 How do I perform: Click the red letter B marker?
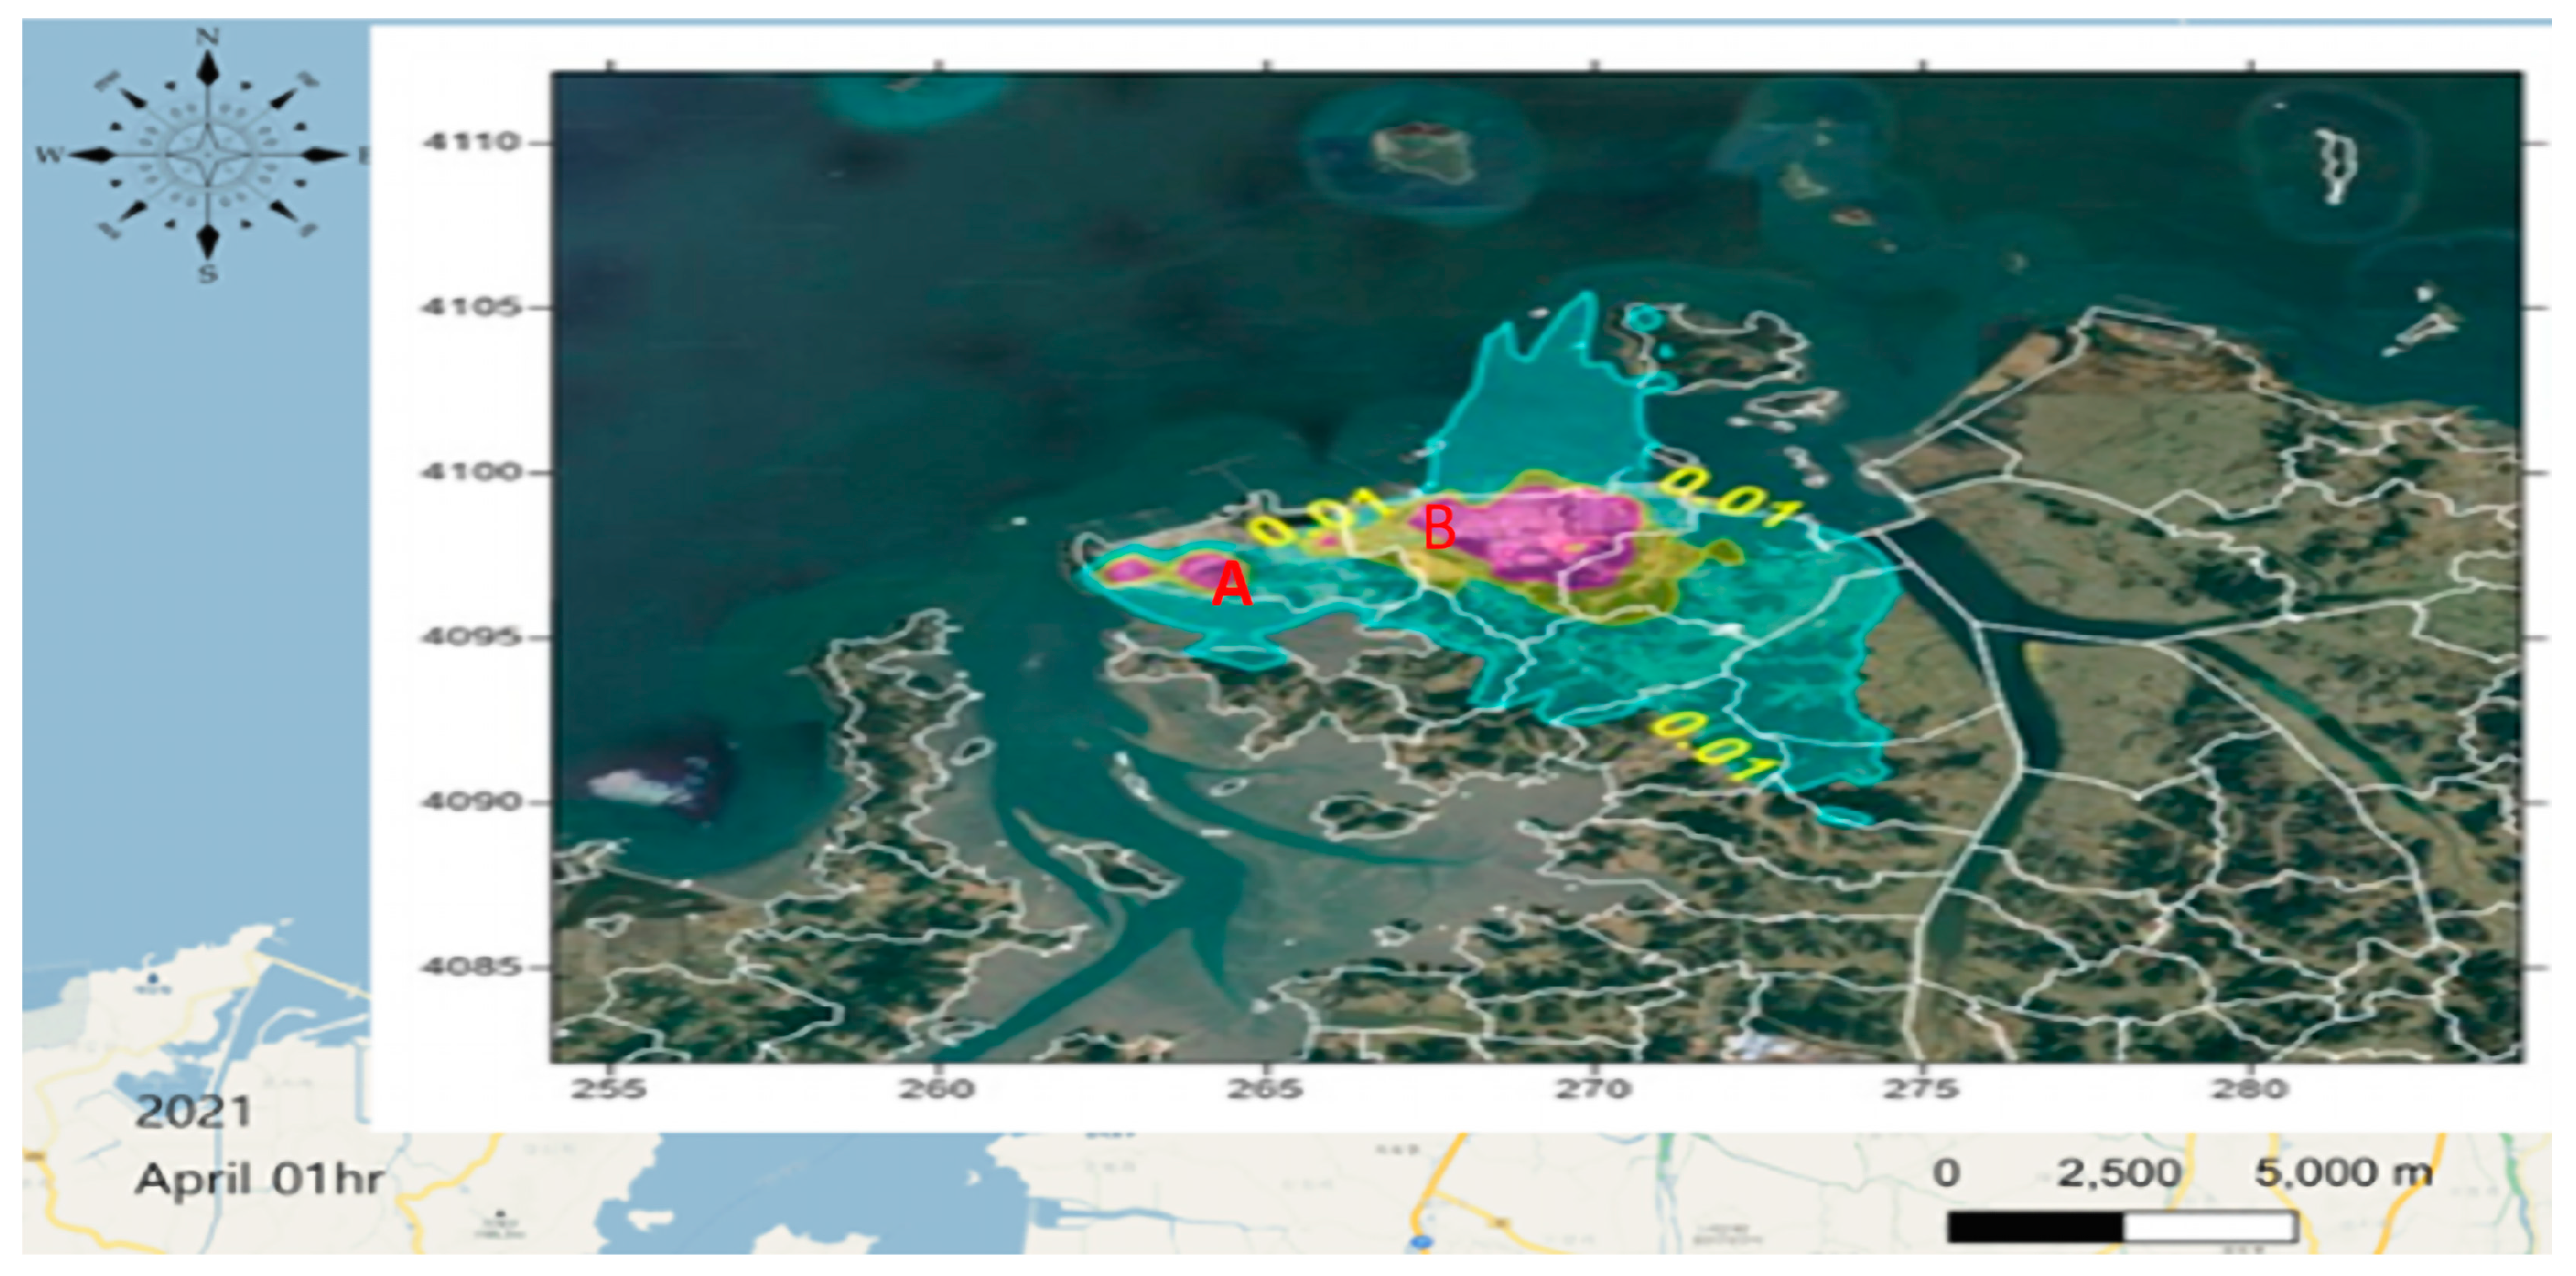[x=1439, y=528]
